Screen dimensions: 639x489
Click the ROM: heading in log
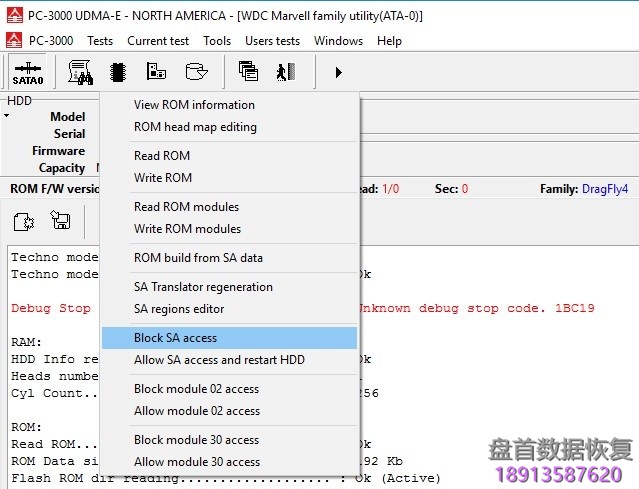coord(26,427)
